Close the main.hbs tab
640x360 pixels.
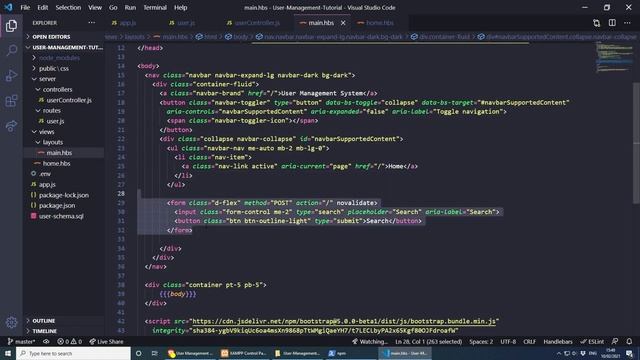tap(343, 23)
